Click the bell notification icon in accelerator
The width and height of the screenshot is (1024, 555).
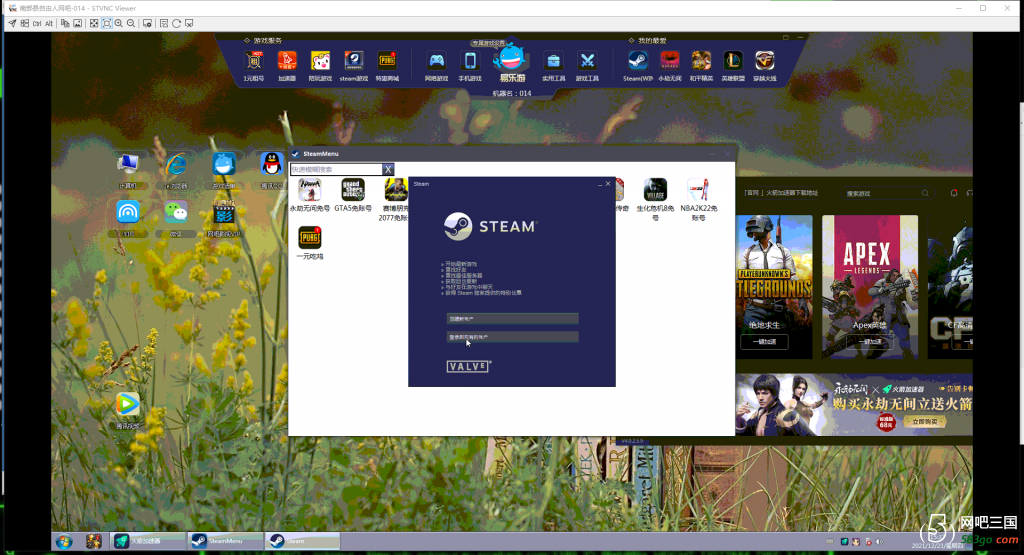point(954,193)
